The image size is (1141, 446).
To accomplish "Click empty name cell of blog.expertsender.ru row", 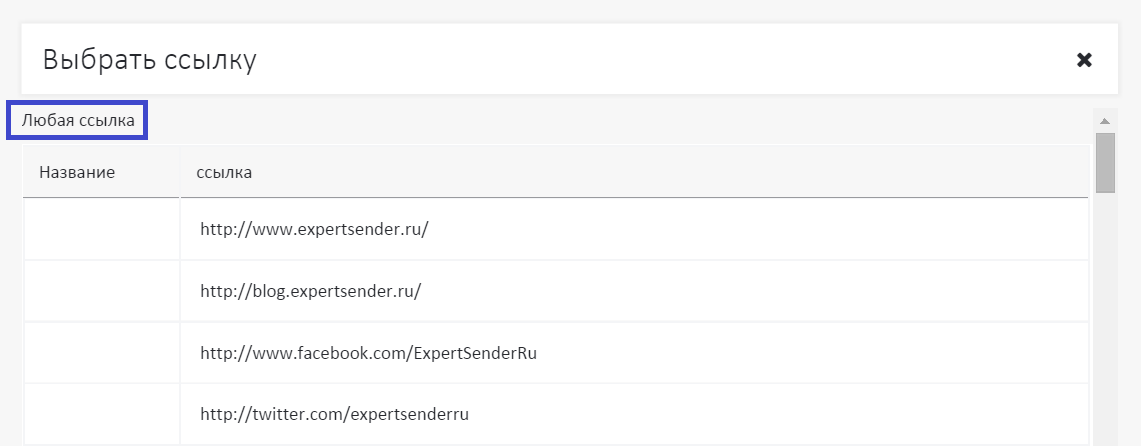I will pyautogui.click(x=101, y=291).
